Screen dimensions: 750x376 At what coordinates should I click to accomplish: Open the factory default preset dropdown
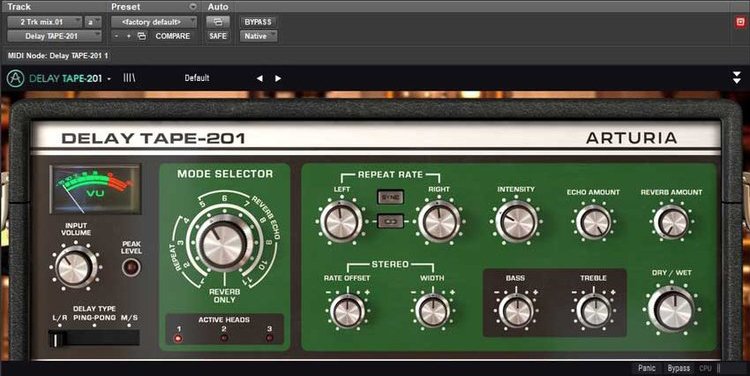click(x=154, y=22)
